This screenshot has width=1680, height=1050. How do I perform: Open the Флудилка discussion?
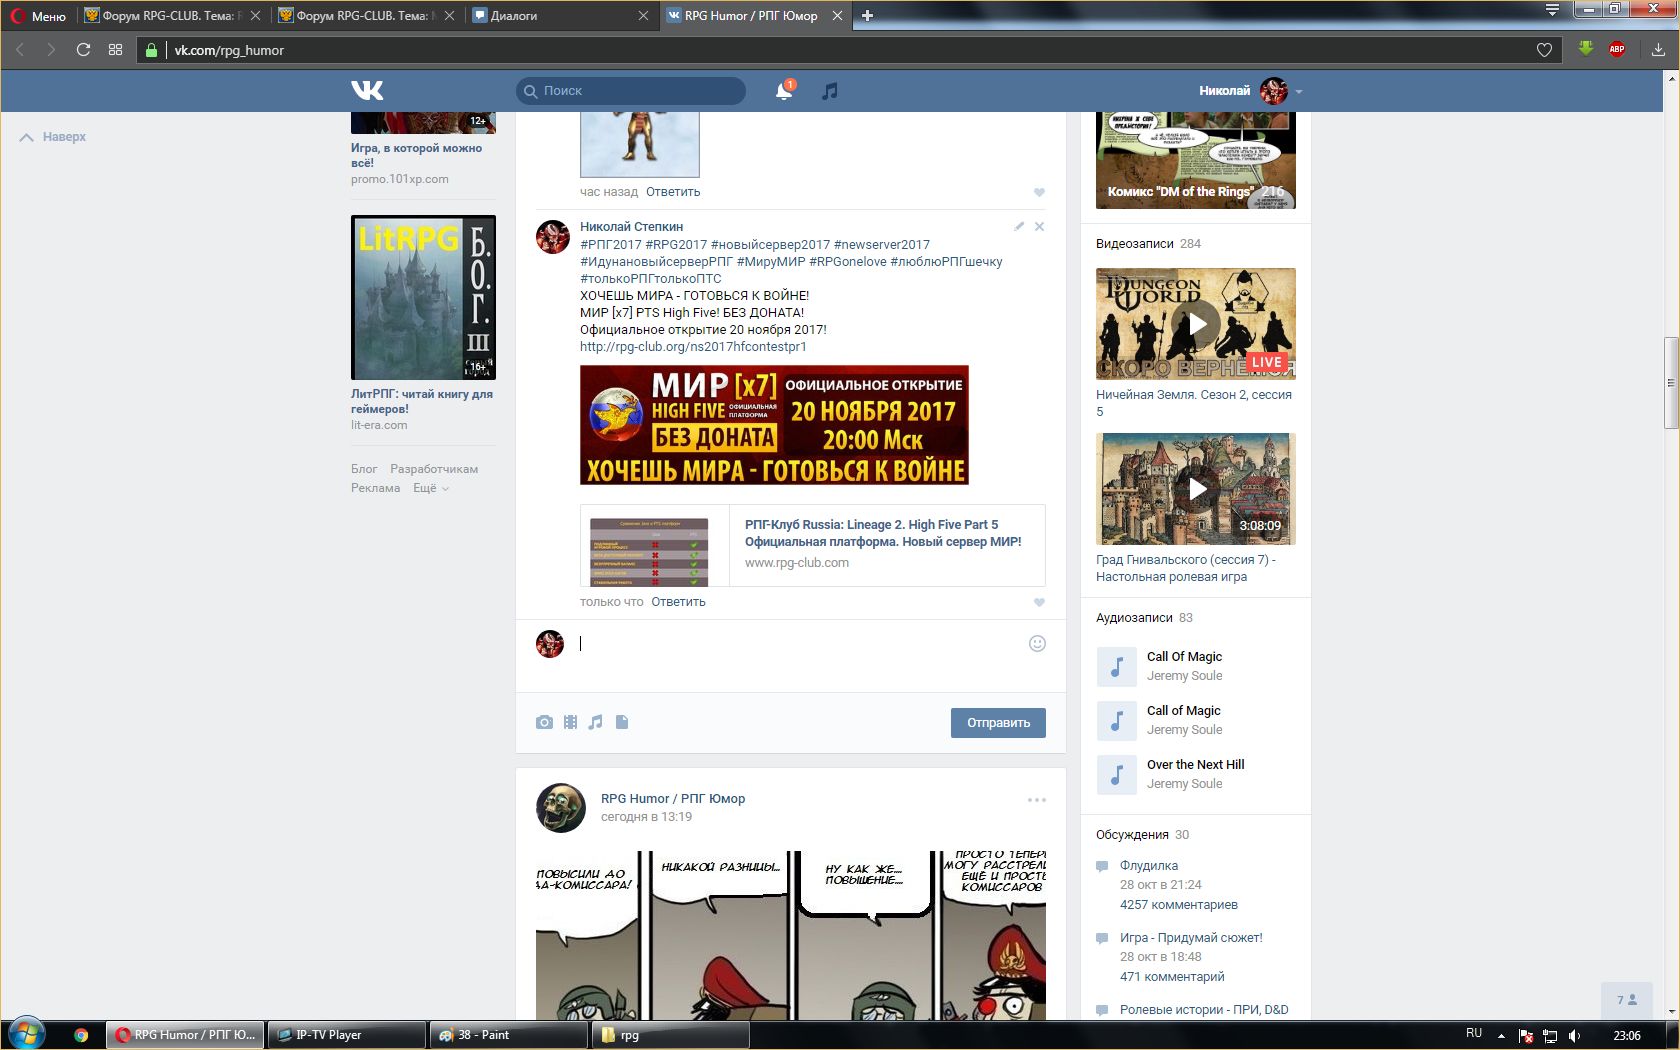pyautogui.click(x=1149, y=866)
